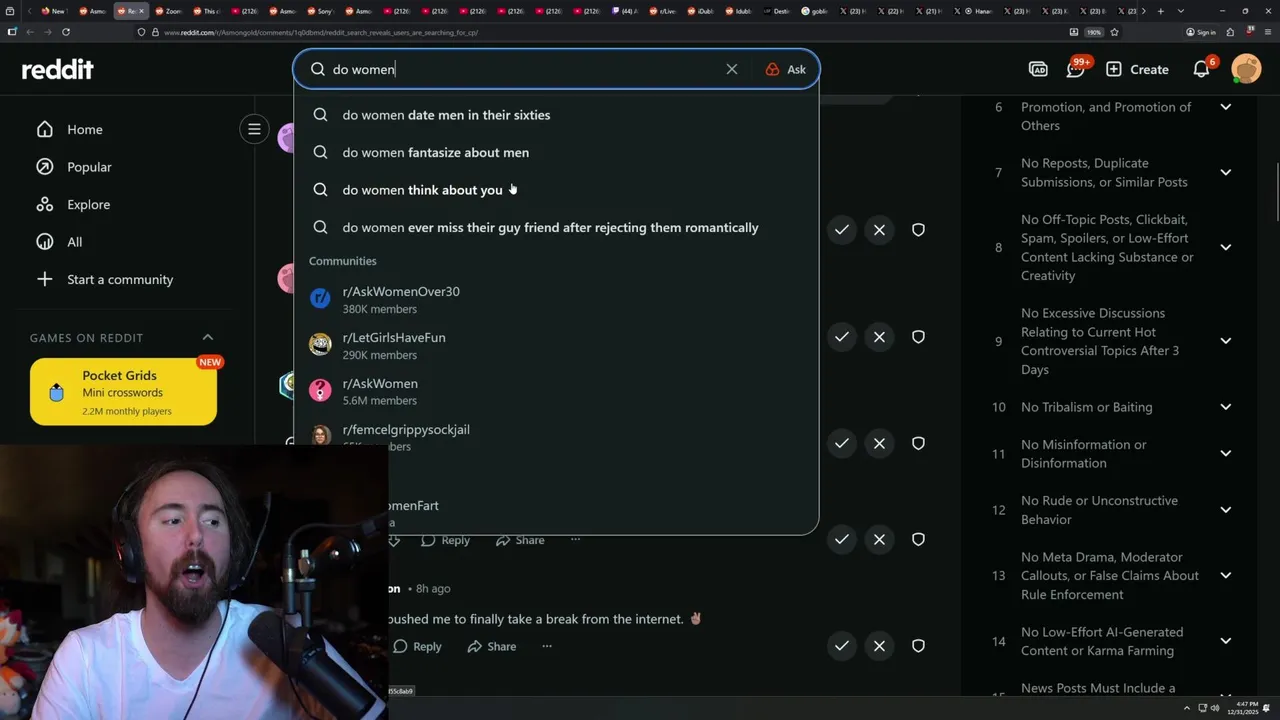Expand rule 10 No Tribalism or Baiting
Image resolution: width=1280 pixels, height=720 pixels.
tap(1225, 407)
